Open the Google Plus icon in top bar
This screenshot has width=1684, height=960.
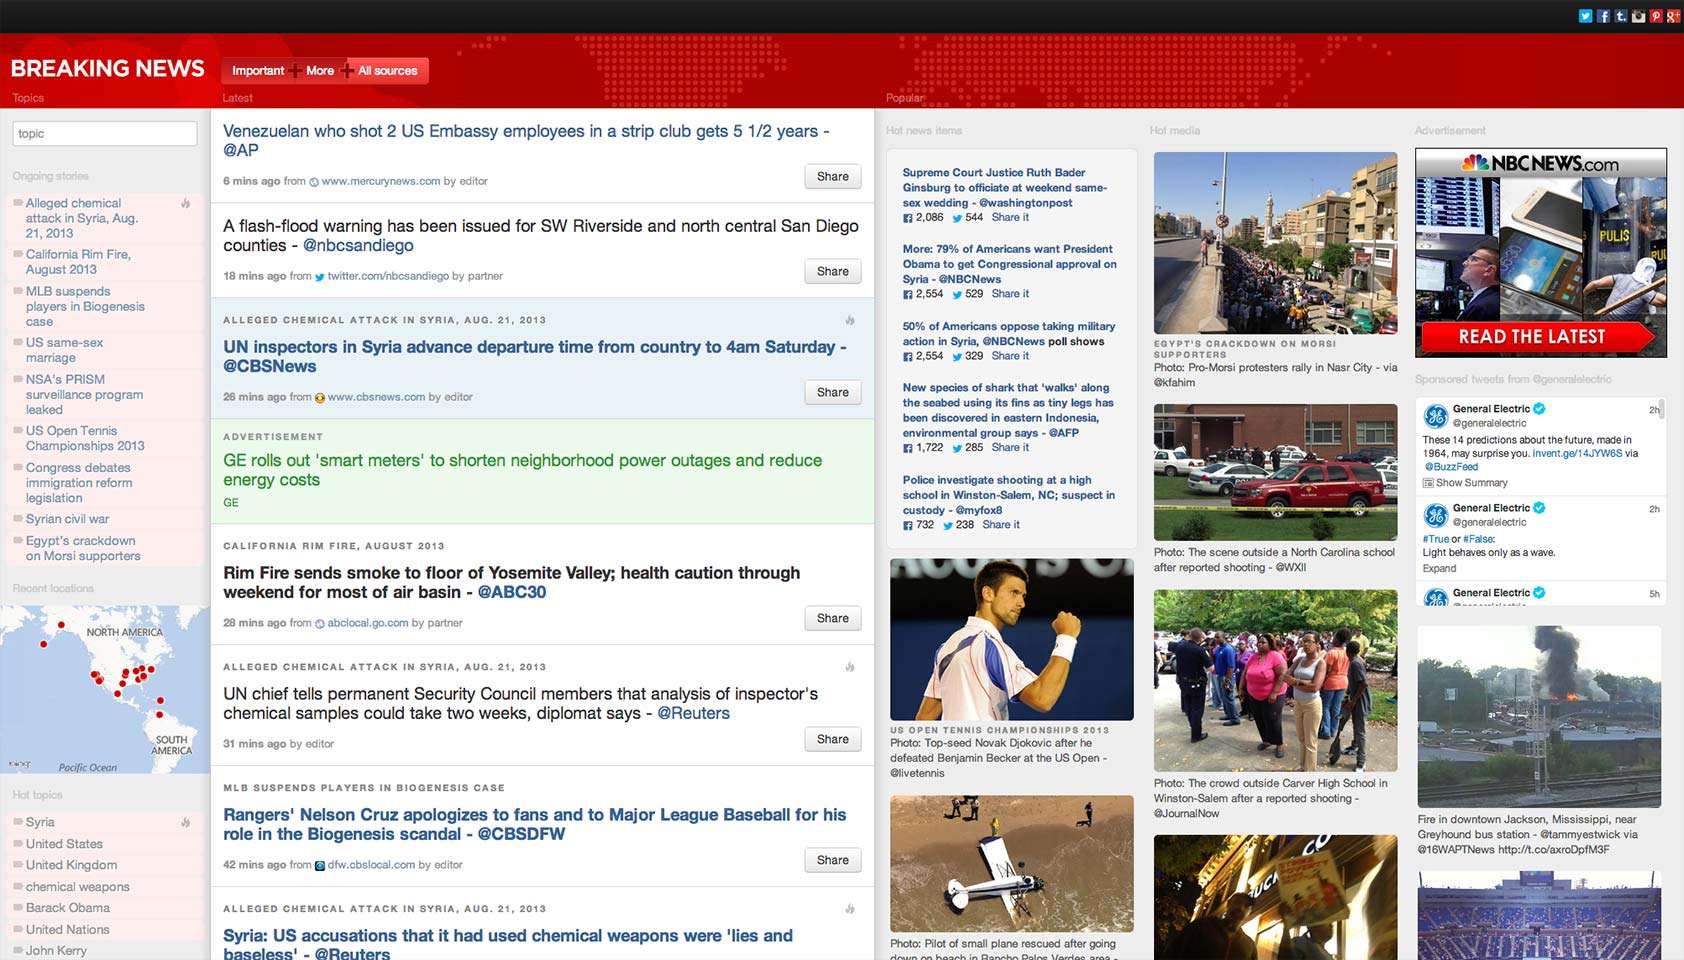point(1674,16)
